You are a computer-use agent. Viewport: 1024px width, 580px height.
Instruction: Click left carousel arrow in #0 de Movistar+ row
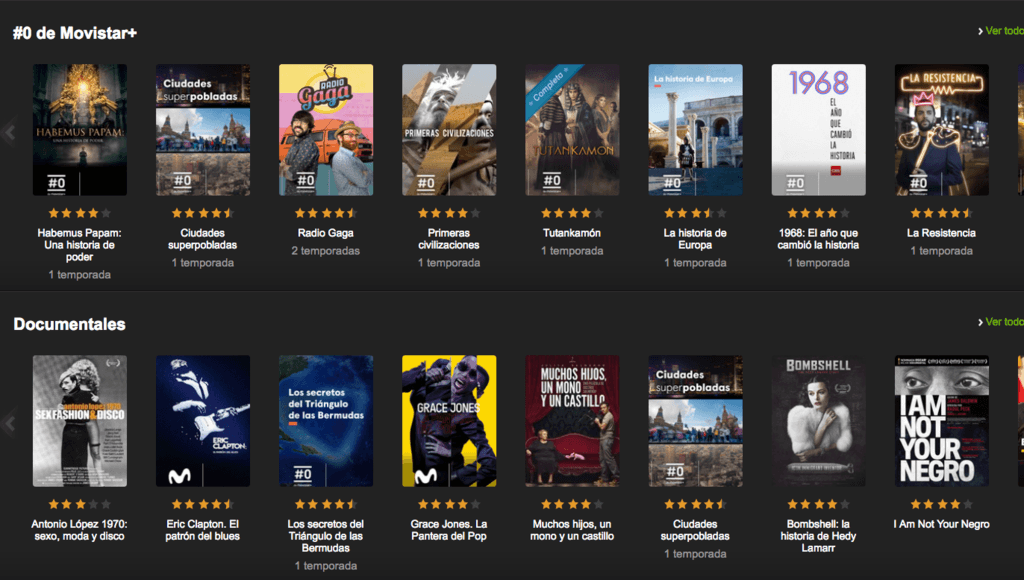click(10, 132)
